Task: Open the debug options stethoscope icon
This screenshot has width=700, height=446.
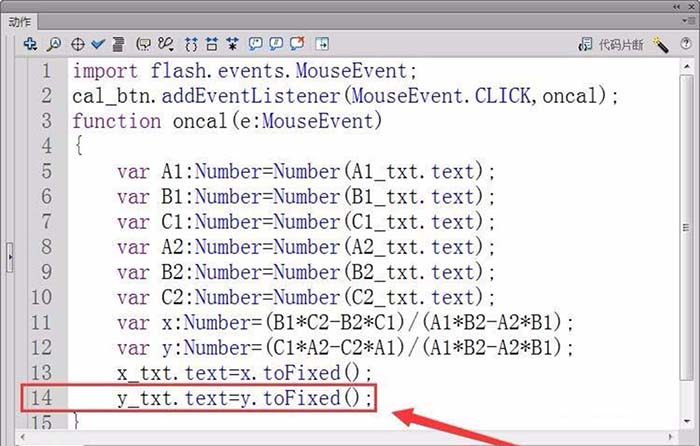Action: 166,44
